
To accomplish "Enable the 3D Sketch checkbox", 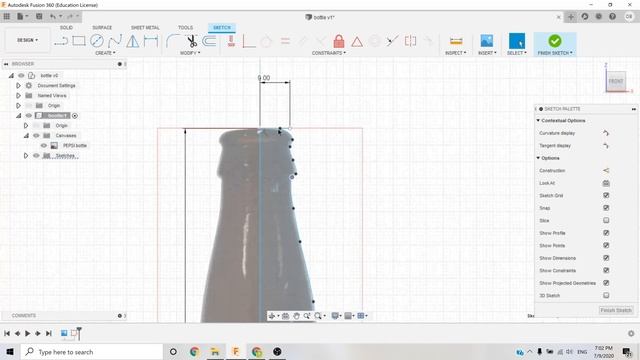I will pos(606,296).
